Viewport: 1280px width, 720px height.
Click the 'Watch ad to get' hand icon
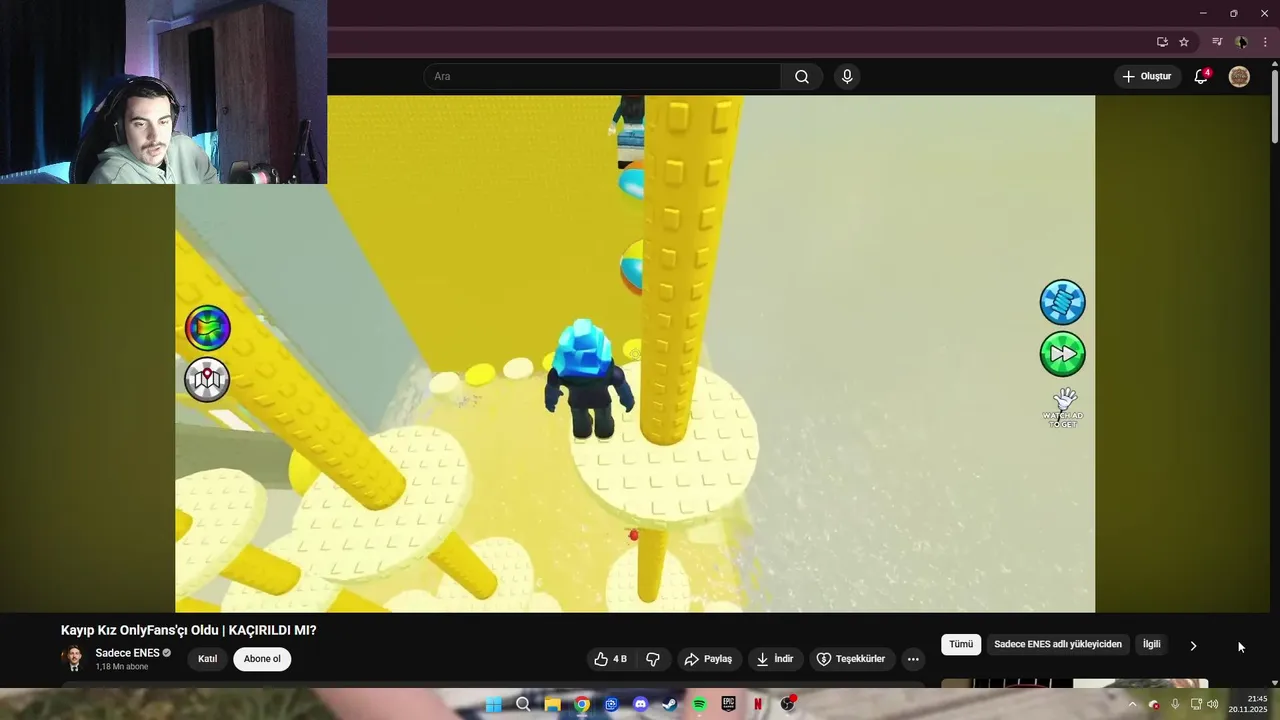tap(1063, 407)
